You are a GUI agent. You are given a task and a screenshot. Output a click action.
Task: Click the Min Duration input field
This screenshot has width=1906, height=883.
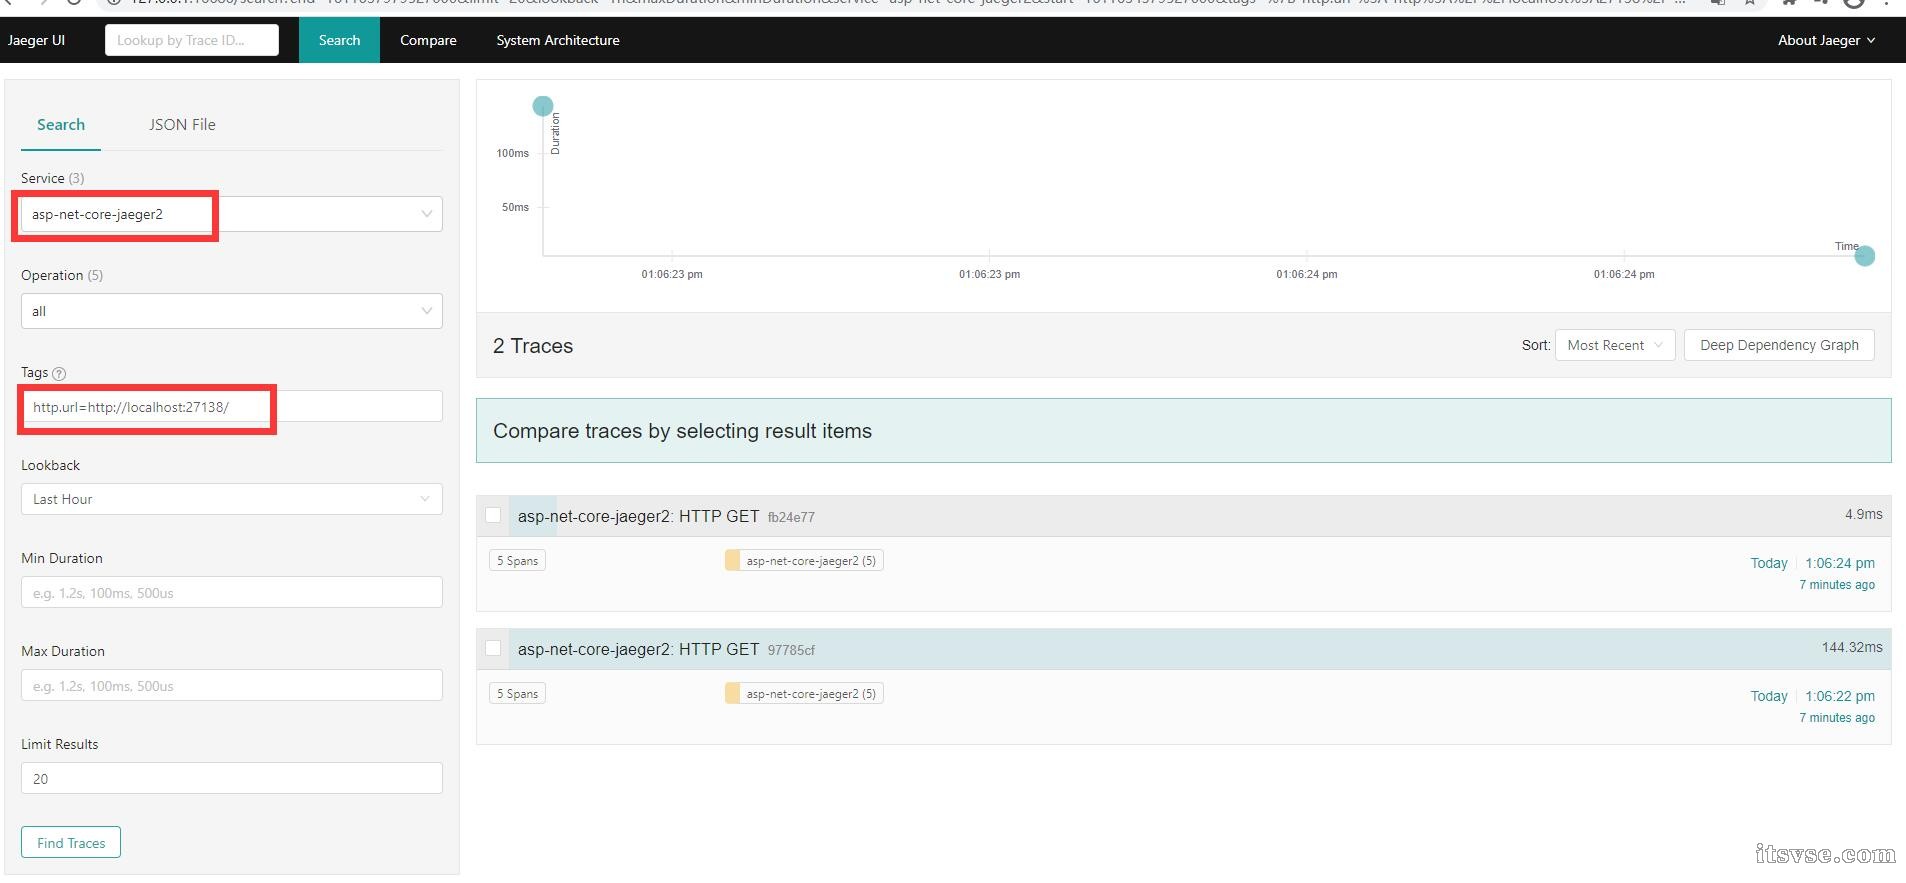[231, 592]
